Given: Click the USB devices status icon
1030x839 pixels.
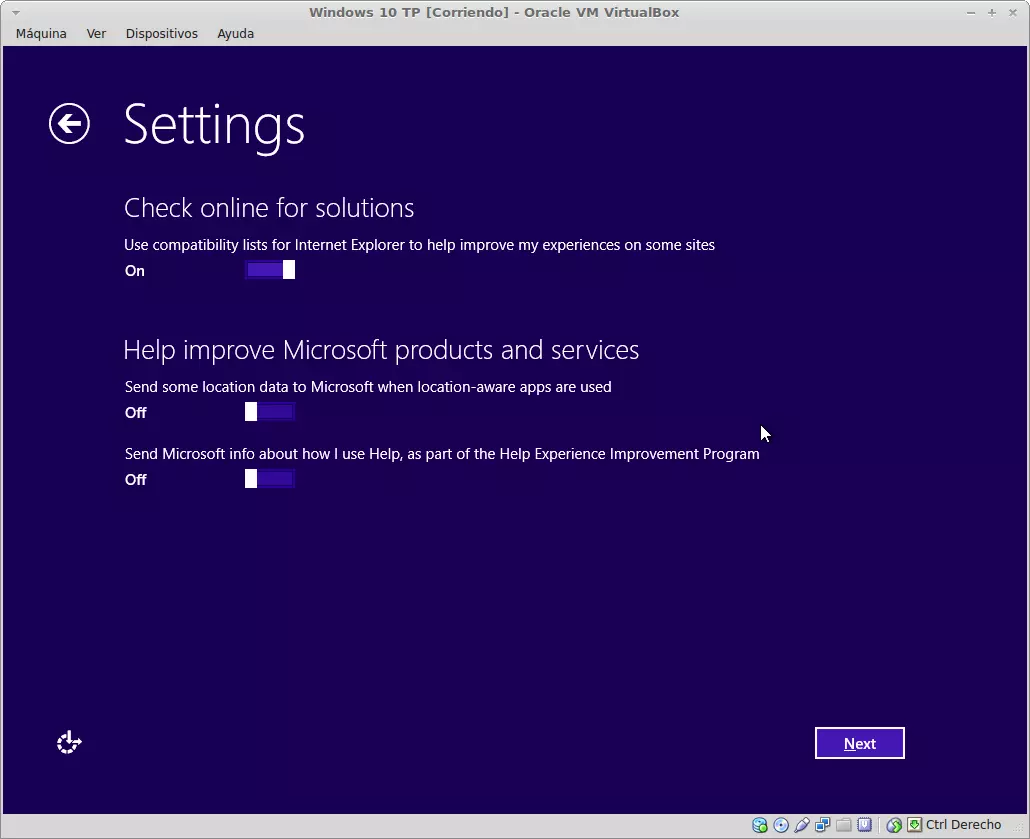Looking at the screenshot, I should 802,825.
